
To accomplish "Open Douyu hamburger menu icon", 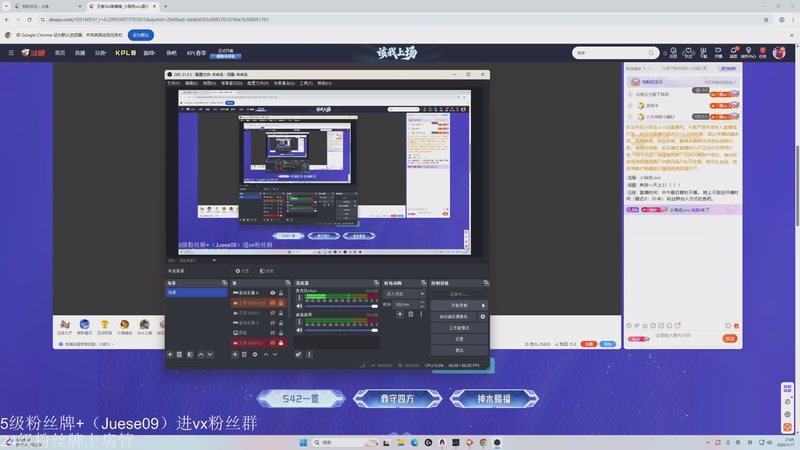I will 11,53.
